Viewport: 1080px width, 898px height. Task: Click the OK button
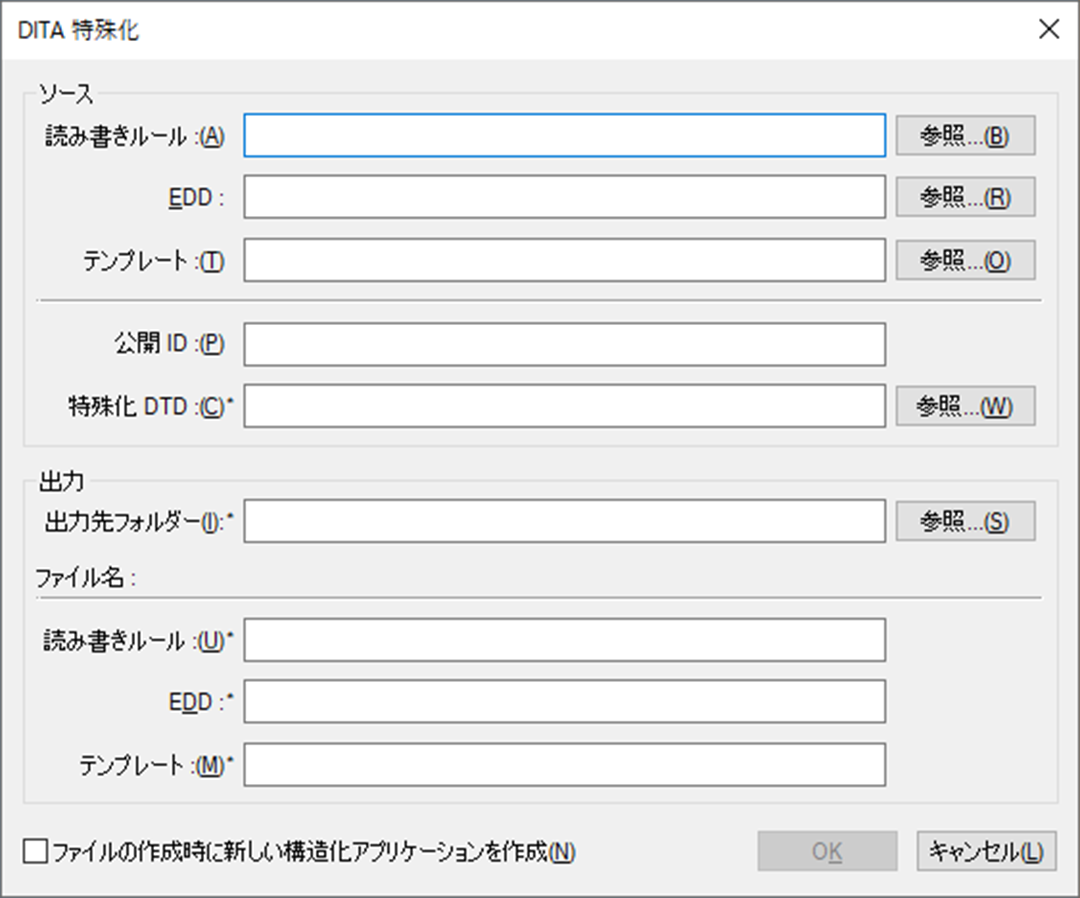[x=826, y=852]
